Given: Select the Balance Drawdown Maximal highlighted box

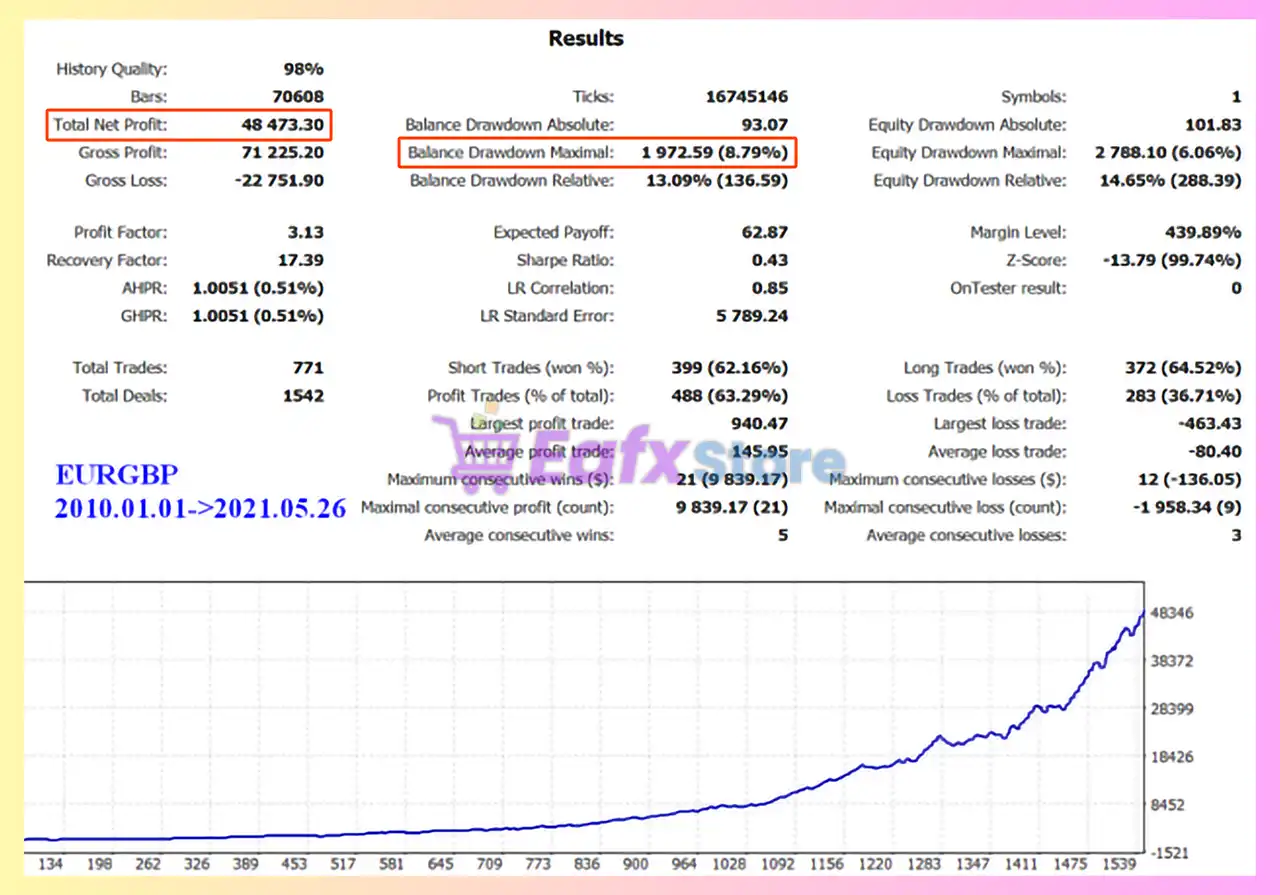Looking at the screenshot, I should (598, 153).
